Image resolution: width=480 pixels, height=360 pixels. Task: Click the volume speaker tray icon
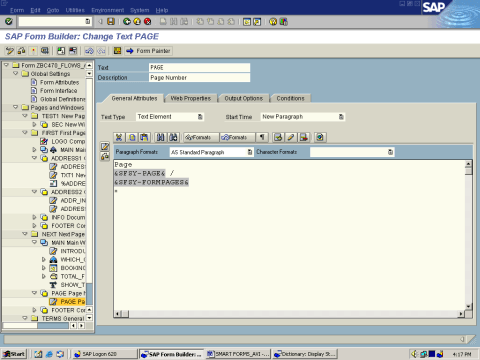(x=414, y=354)
